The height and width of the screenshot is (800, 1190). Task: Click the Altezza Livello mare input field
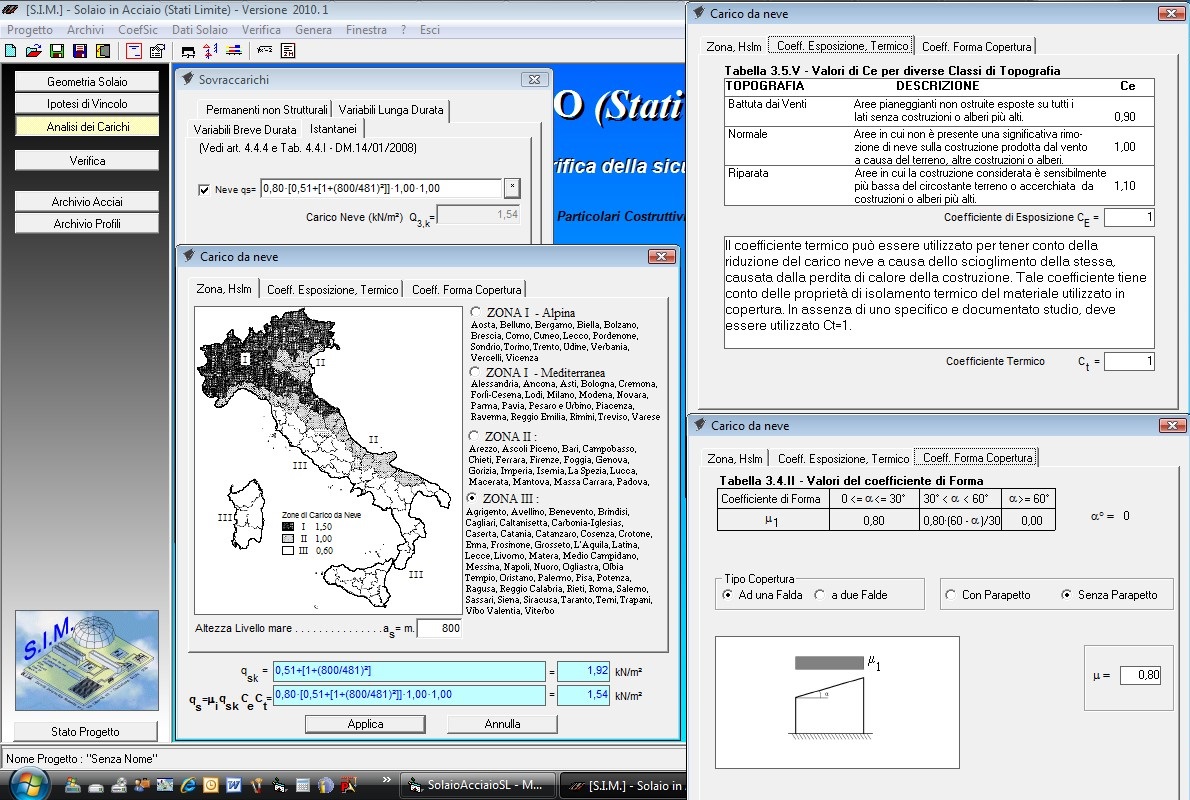pyautogui.click(x=440, y=628)
